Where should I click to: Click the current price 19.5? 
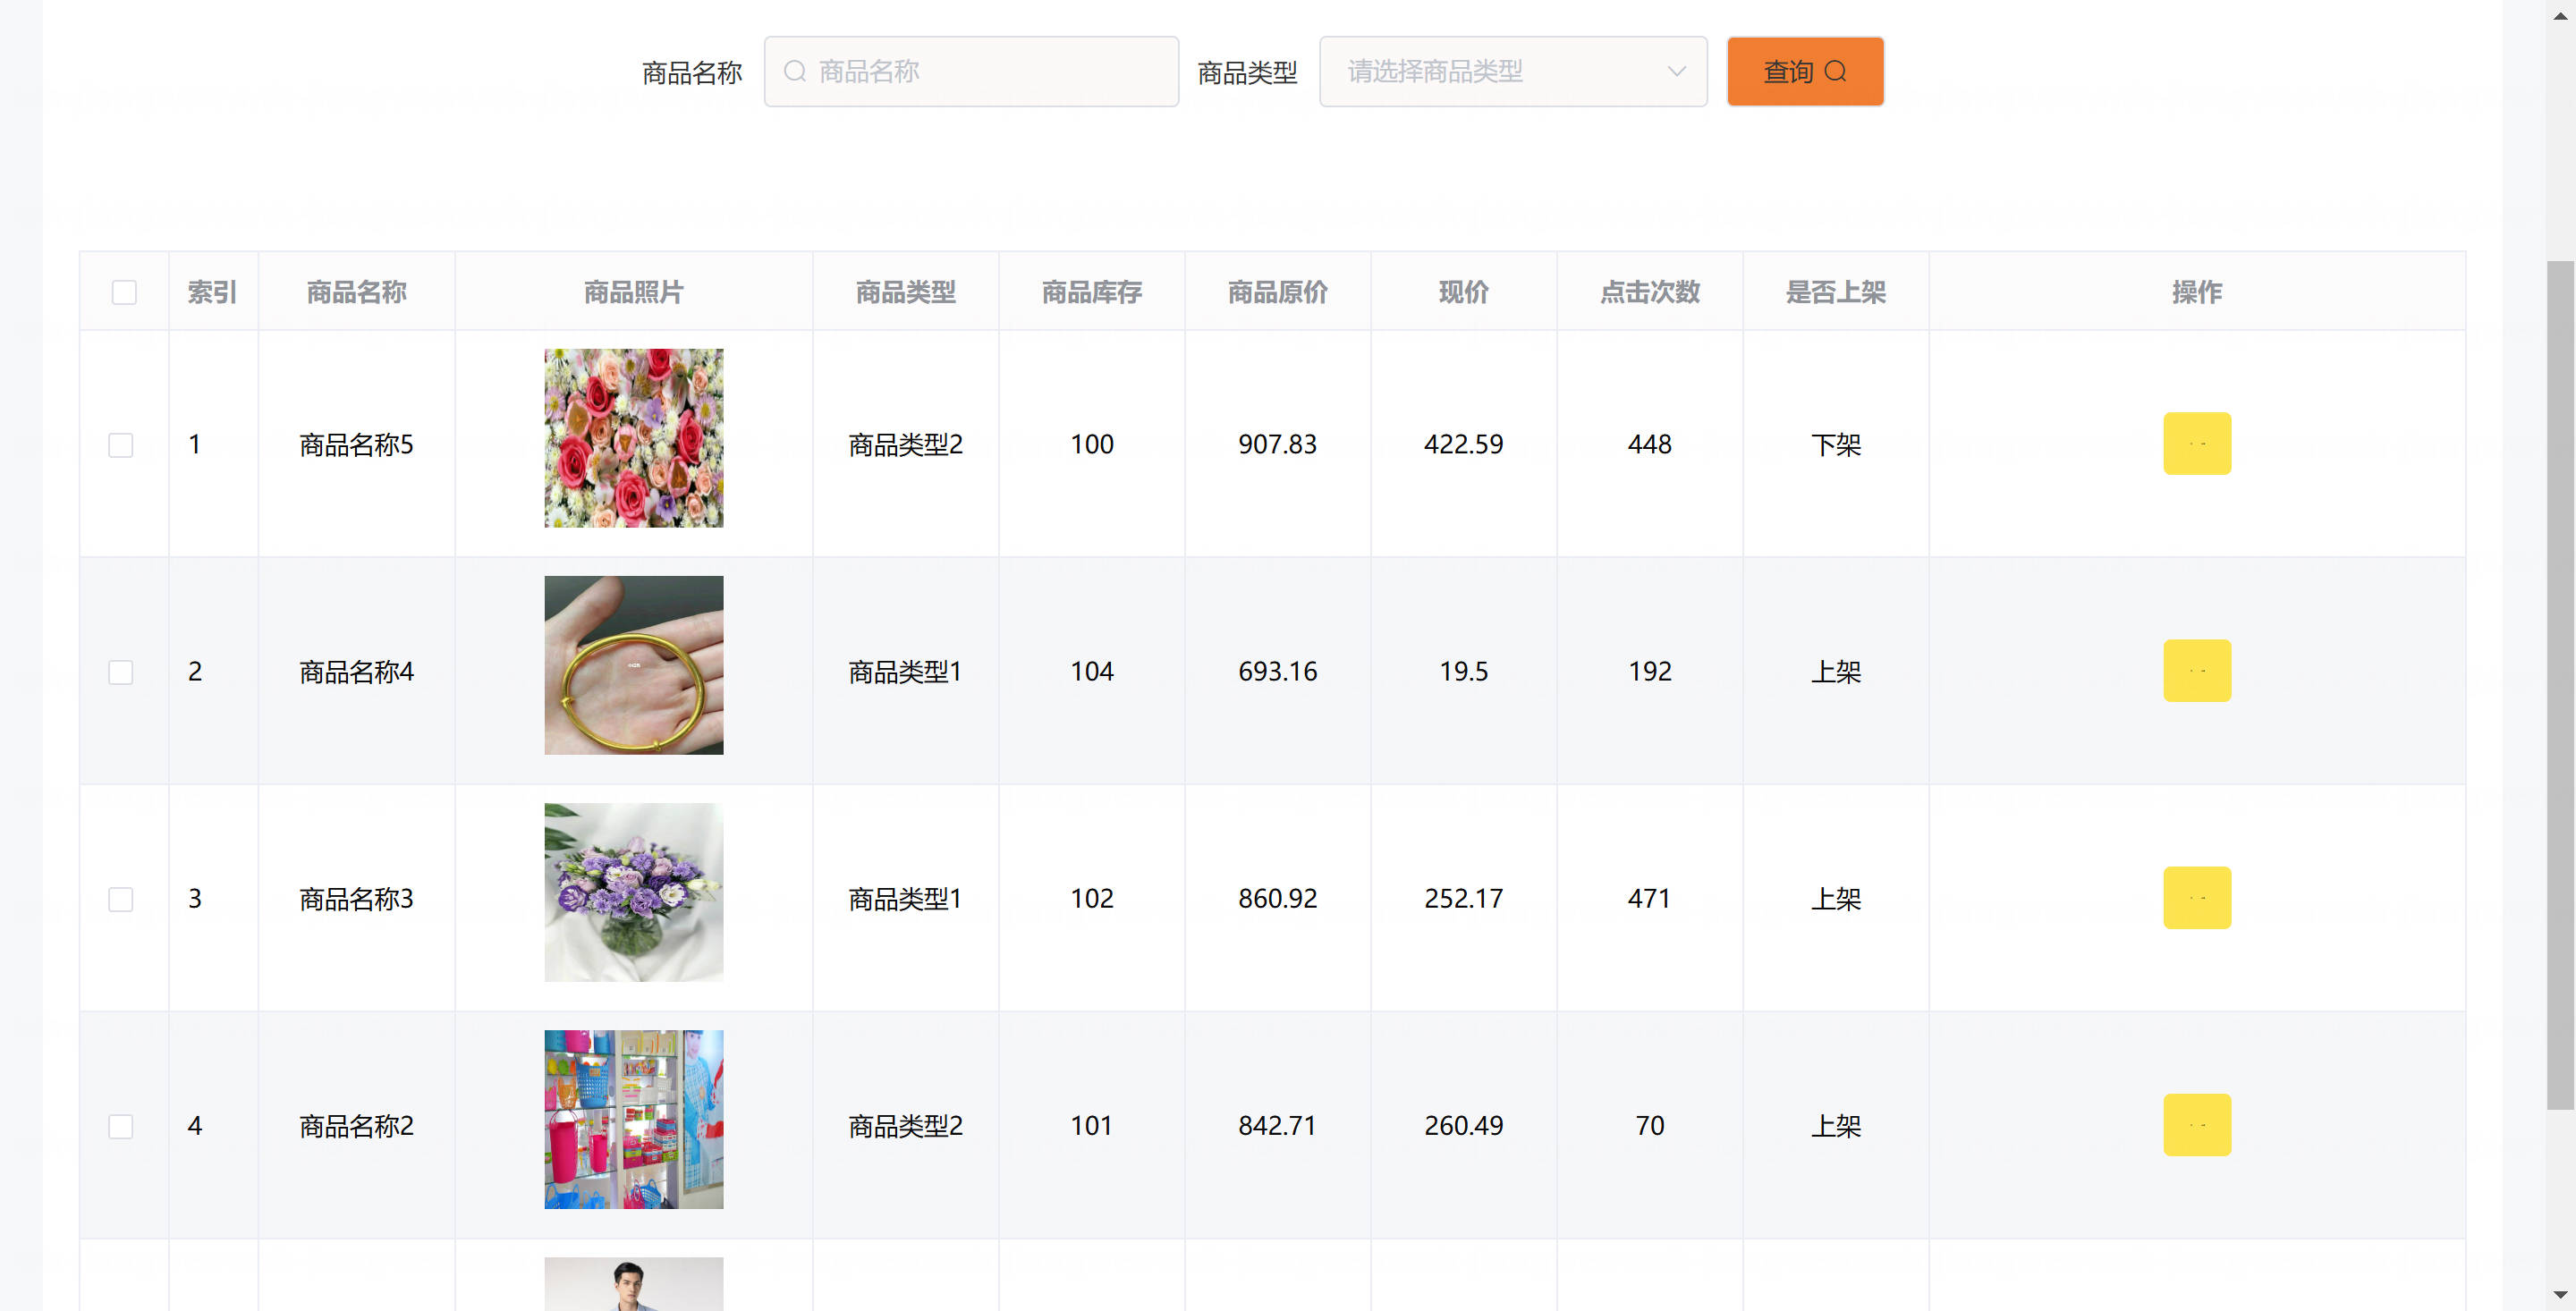tap(1464, 671)
